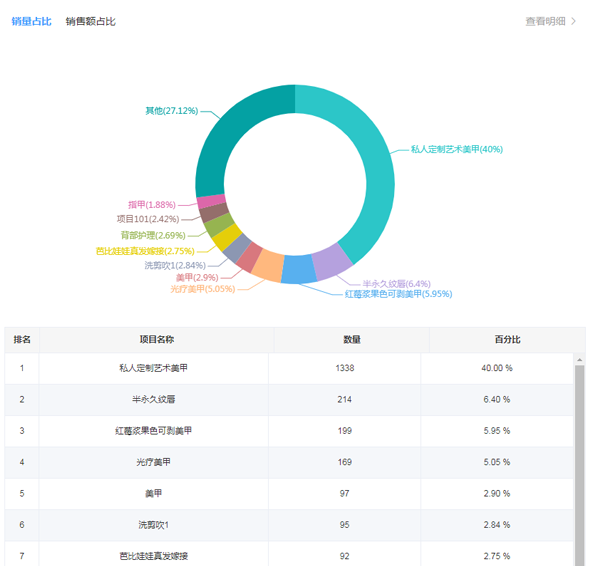Click table cell 洗剪吹1
The height and width of the screenshot is (566, 590).
click(x=154, y=525)
